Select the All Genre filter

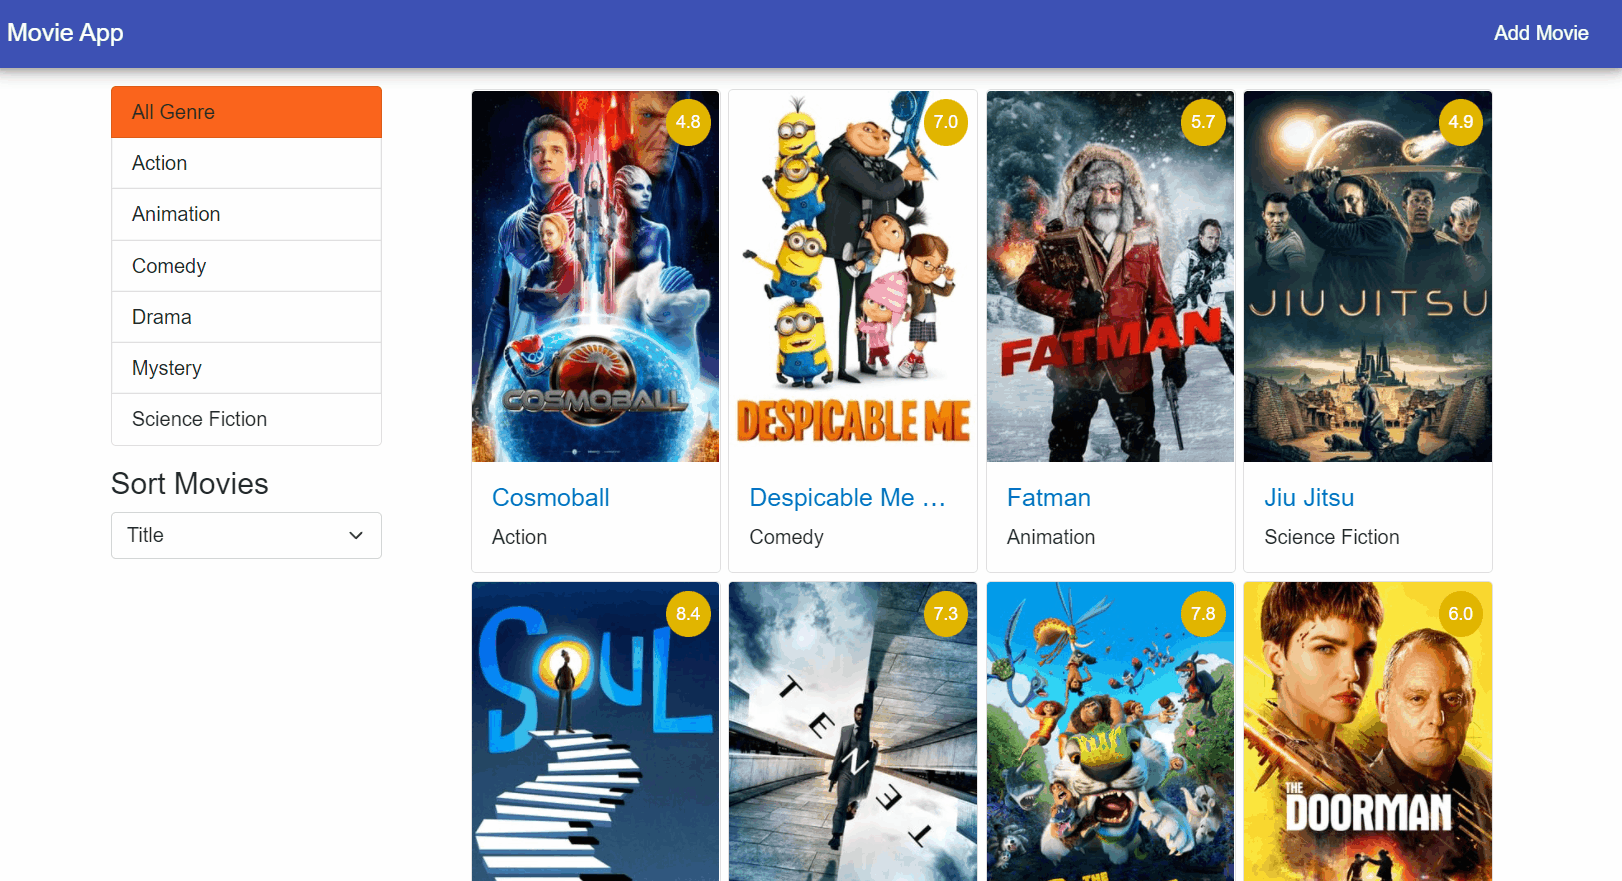tap(246, 112)
